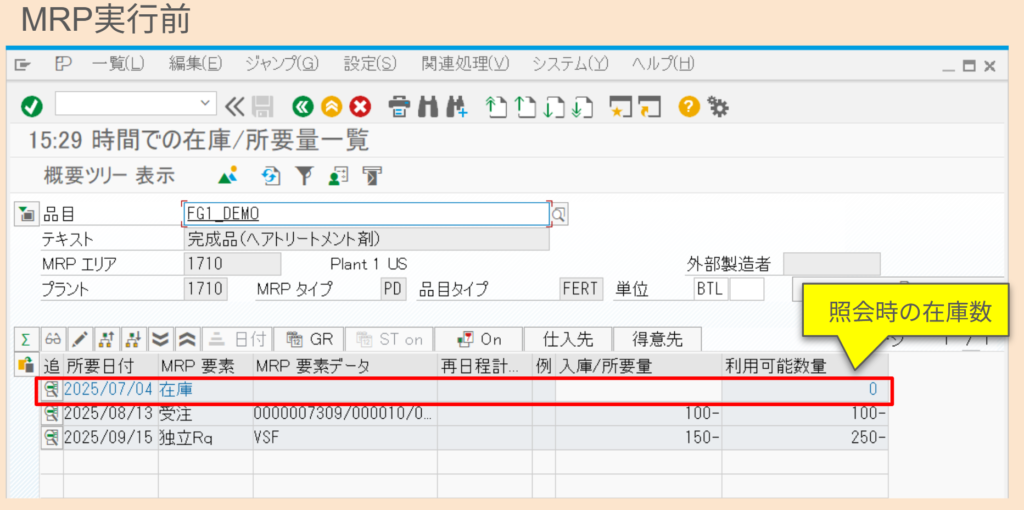
Task: Open the 関連処理(V) menu
Action: coord(465,64)
